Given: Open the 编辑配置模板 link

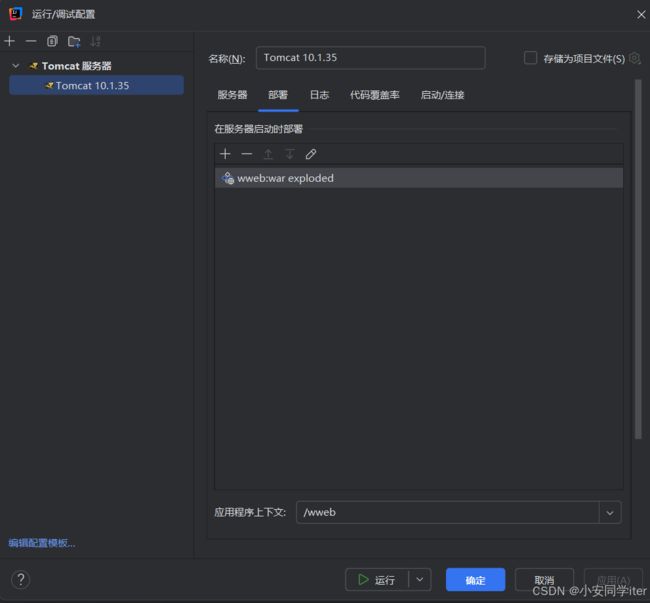Looking at the screenshot, I should (x=42, y=542).
